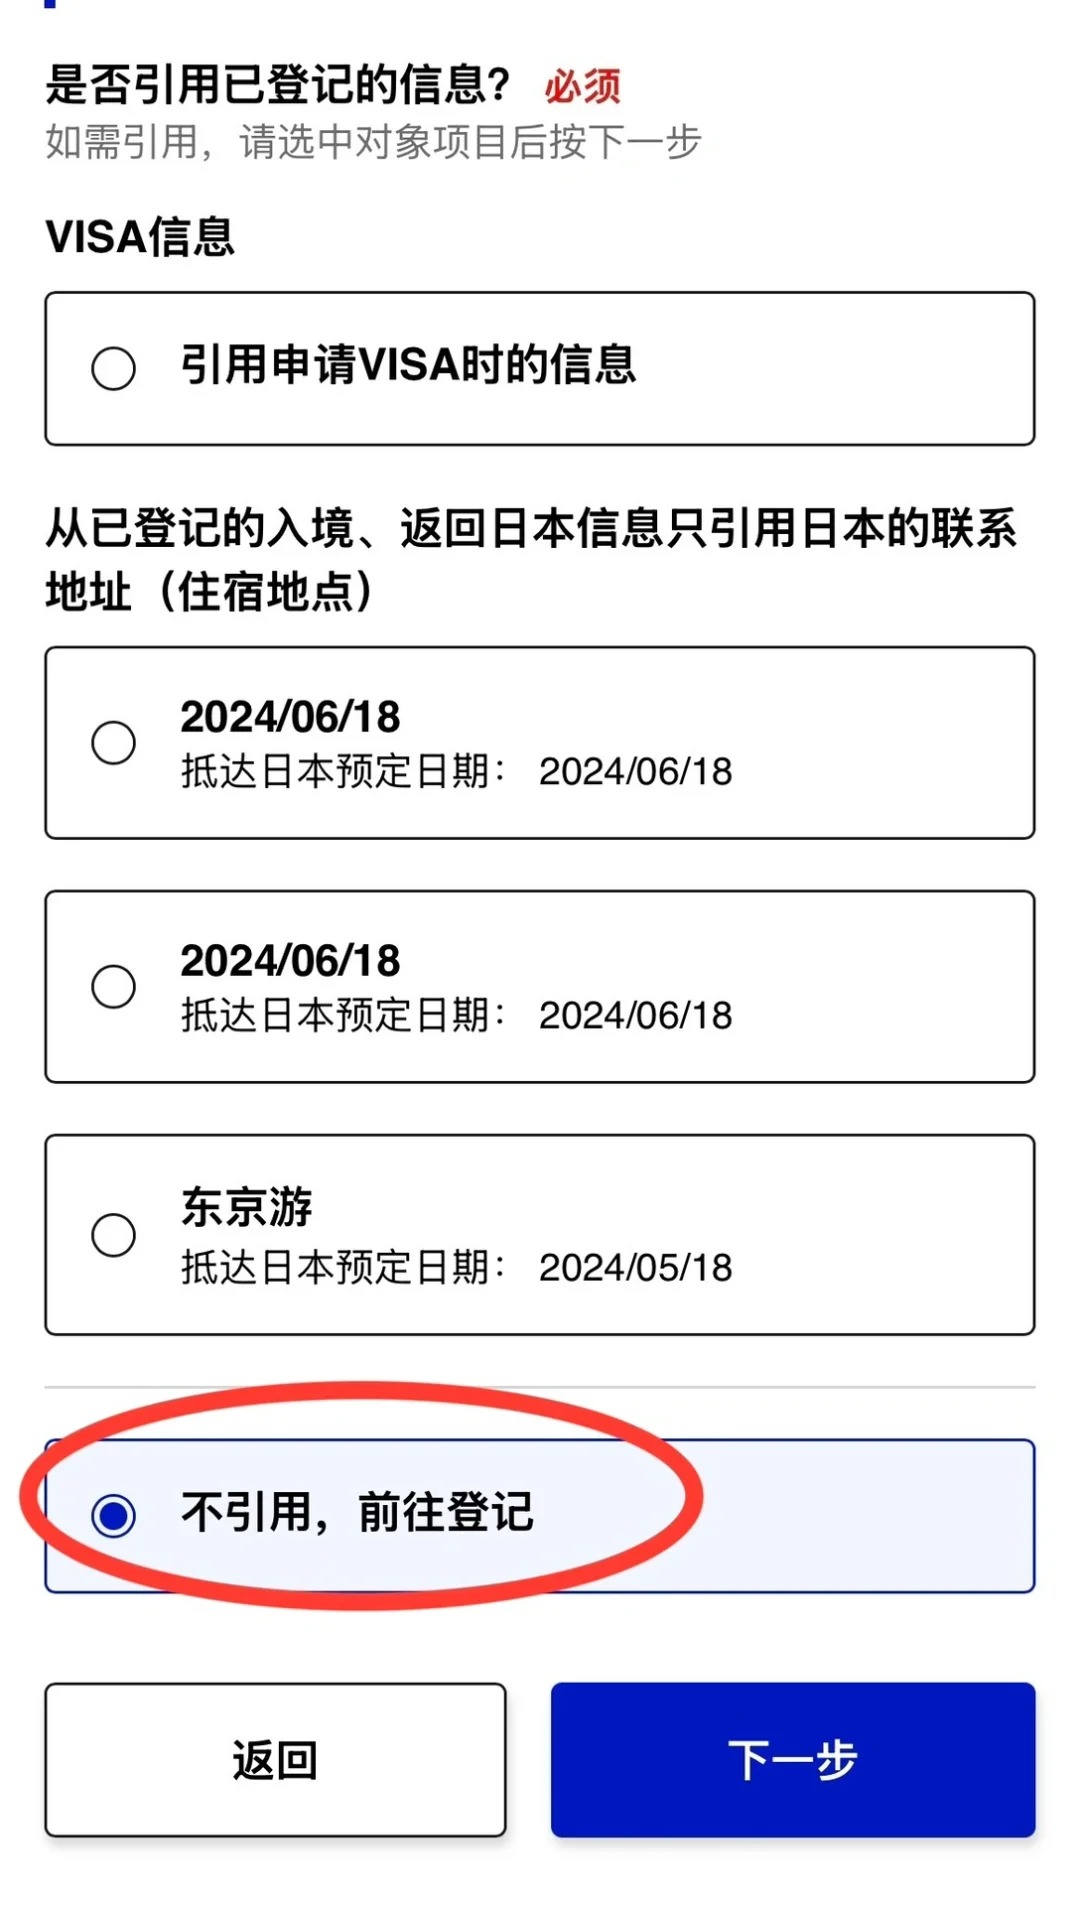The image size is (1080, 1906).
Task: Click the arrival date line in the upper 2024/06/18 card
Action: pyautogui.click(x=456, y=772)
